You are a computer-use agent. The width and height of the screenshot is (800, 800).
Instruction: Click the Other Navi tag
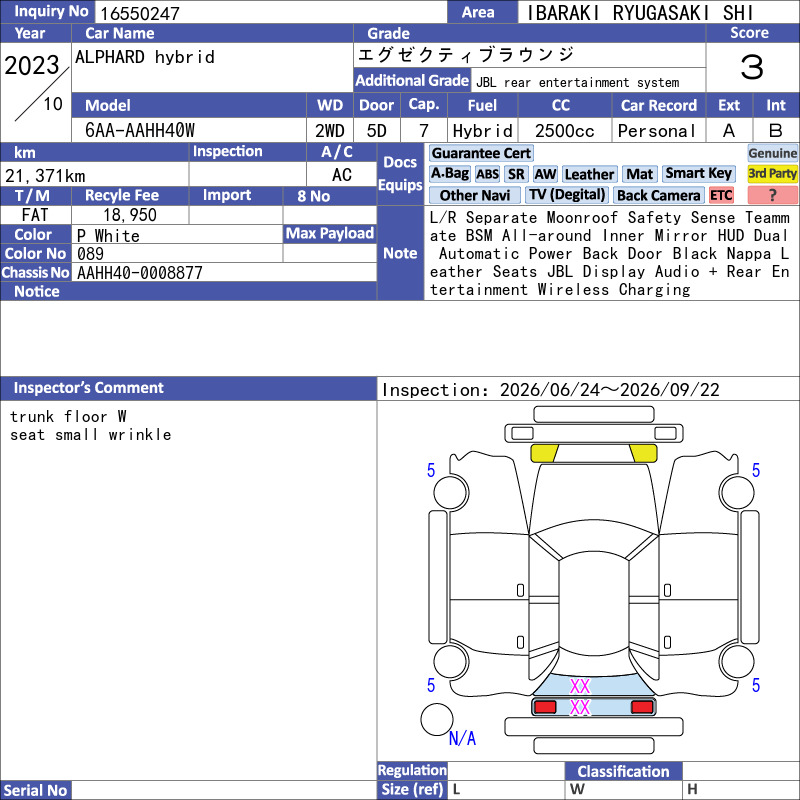pyautogui.click(x=474, y=195)
